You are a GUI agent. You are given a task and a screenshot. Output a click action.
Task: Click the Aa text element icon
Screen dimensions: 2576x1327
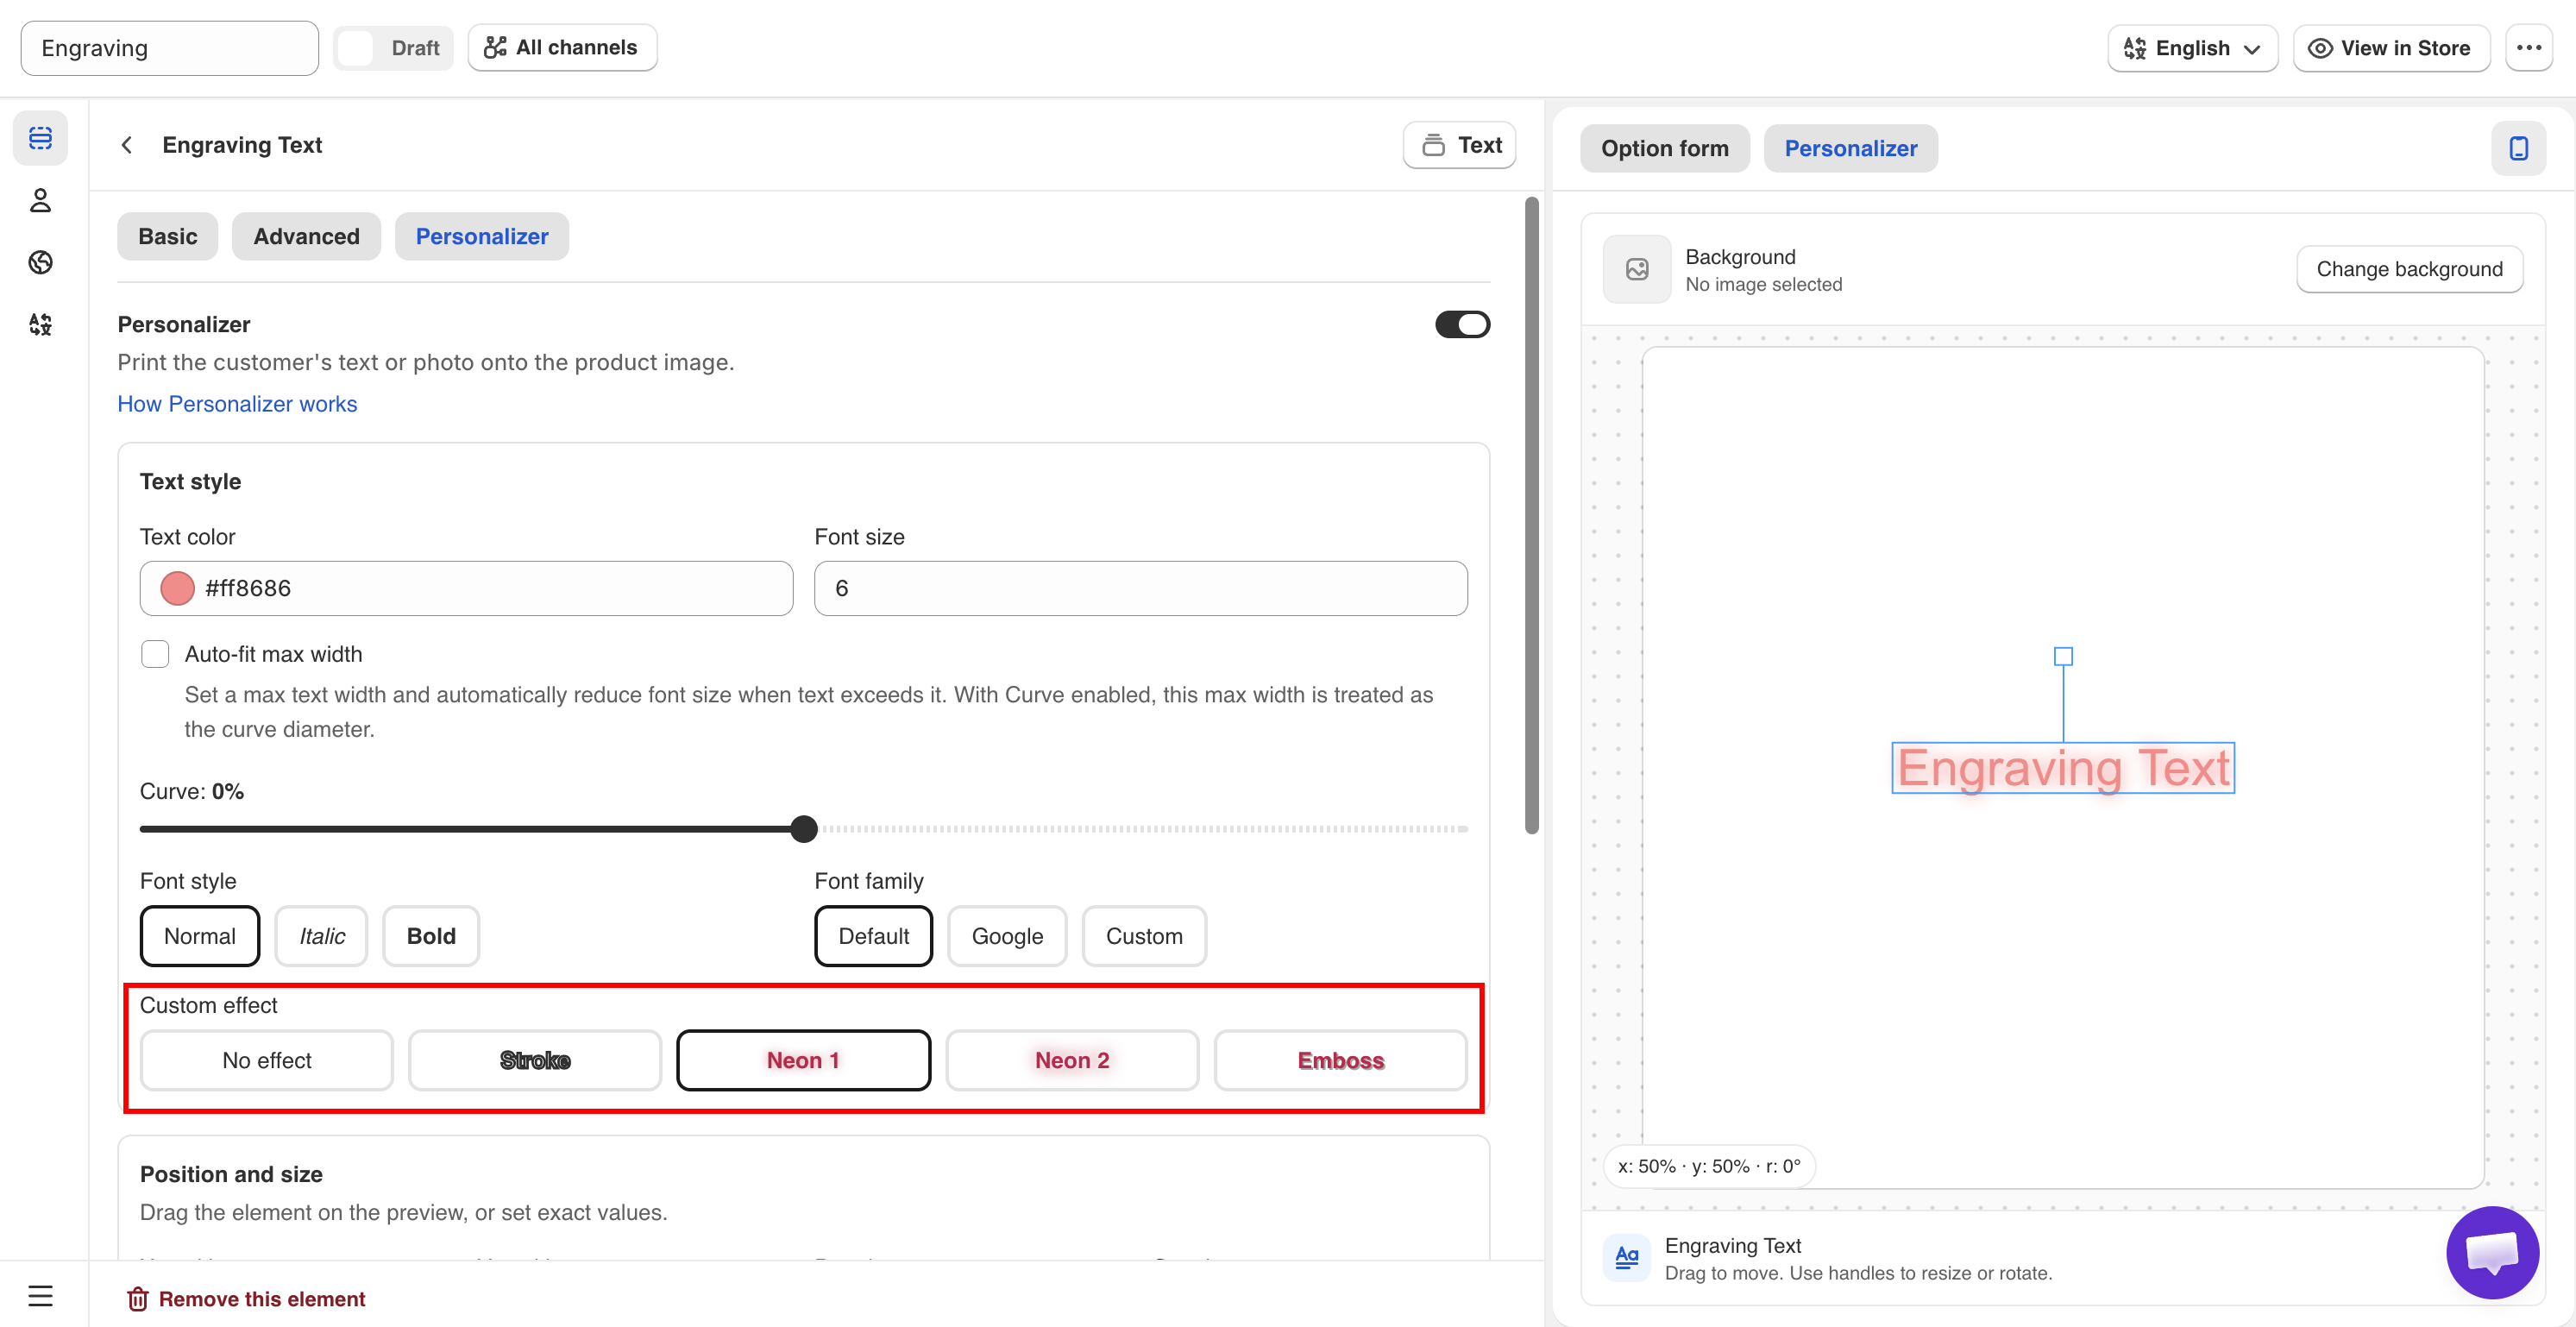(1627, 1257)
